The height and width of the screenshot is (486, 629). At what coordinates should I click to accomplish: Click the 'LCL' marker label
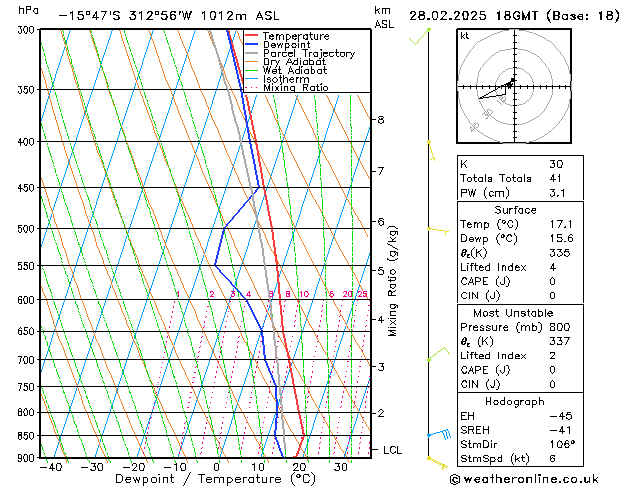tap(392, 450)
